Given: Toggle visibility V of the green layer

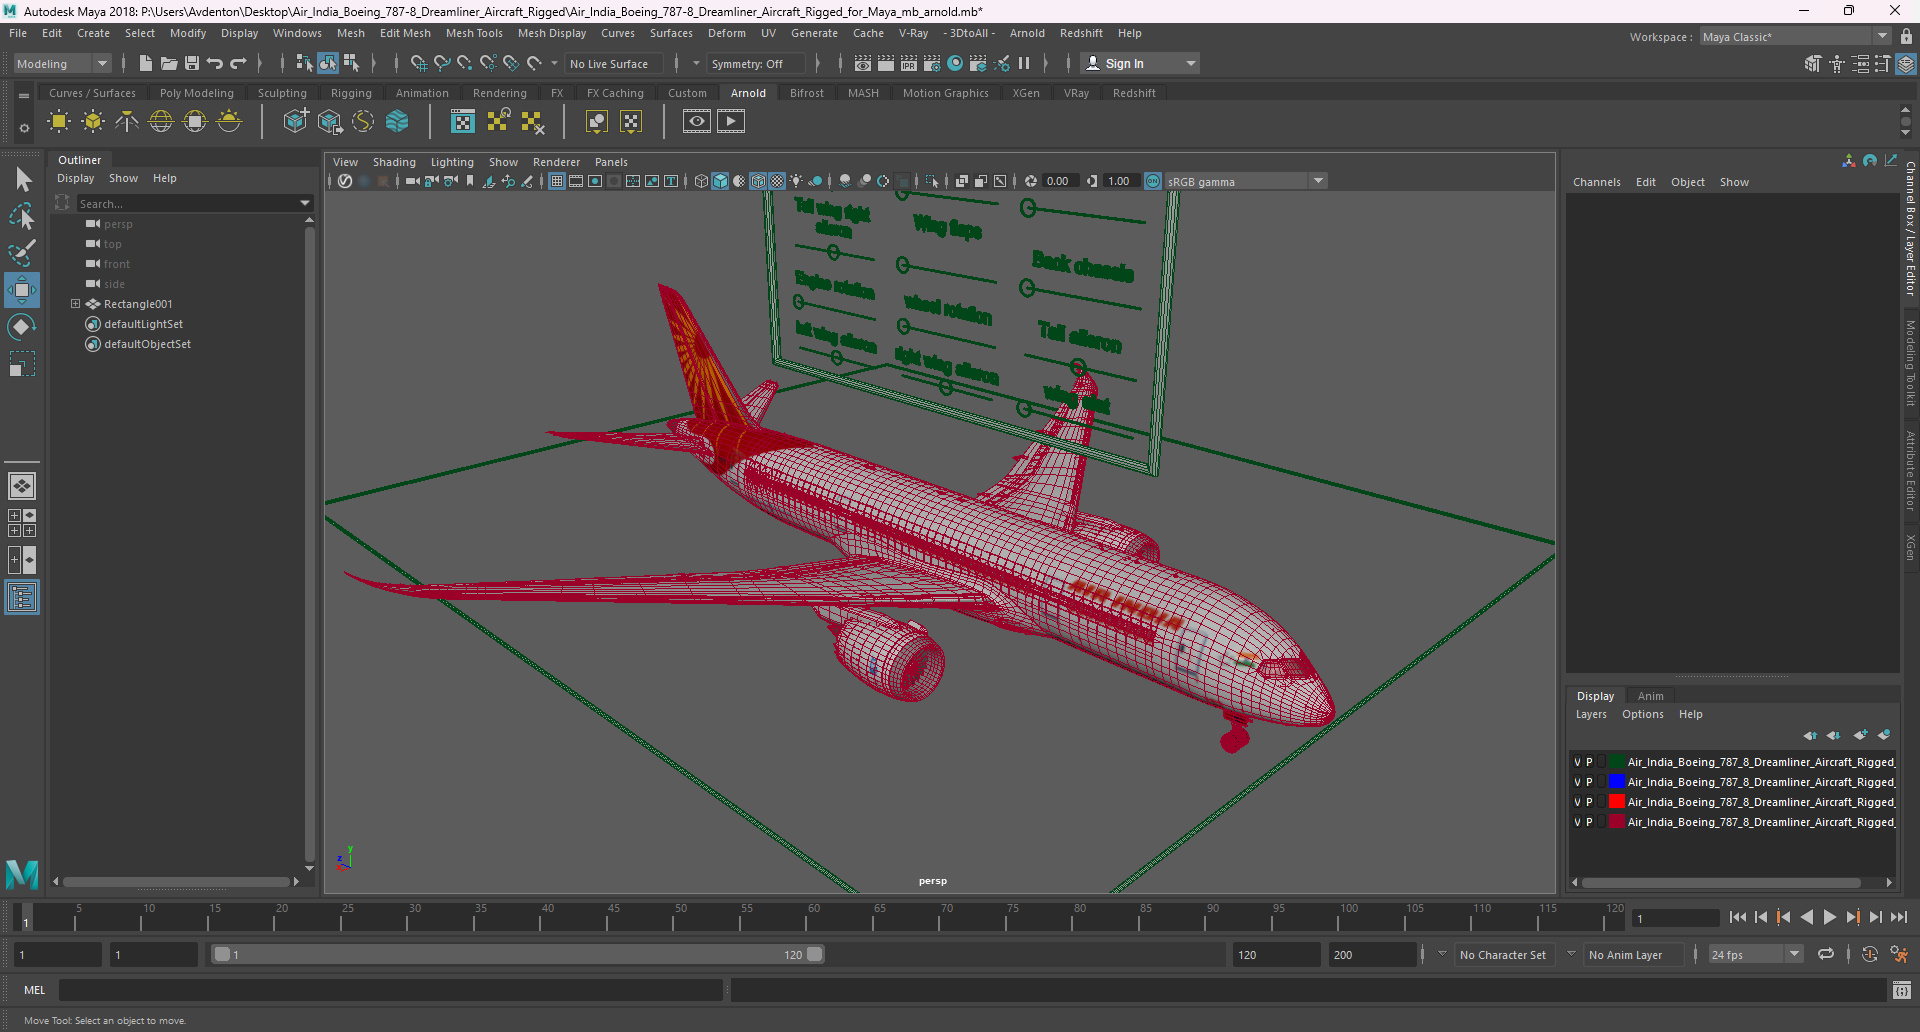Looking at the screenshot, I should 1578,762.
